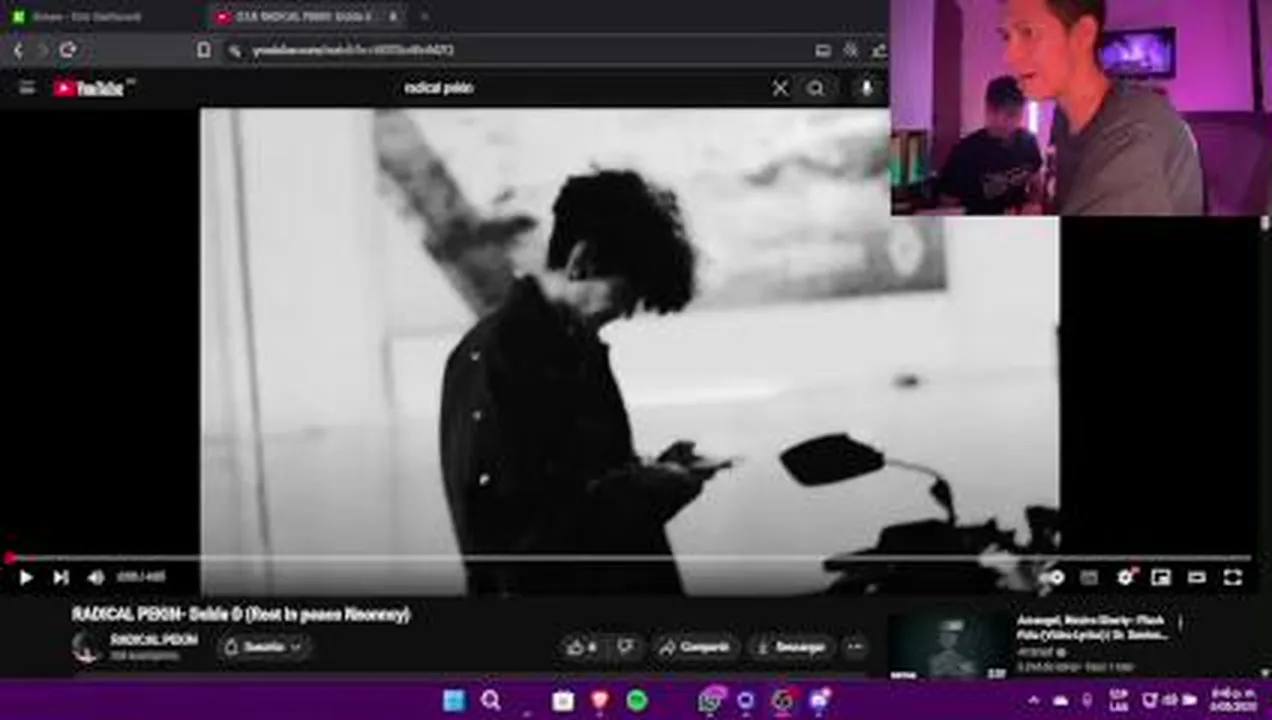
Task: Open taskbar clock and date
Action: click(x=1233, y=700)
